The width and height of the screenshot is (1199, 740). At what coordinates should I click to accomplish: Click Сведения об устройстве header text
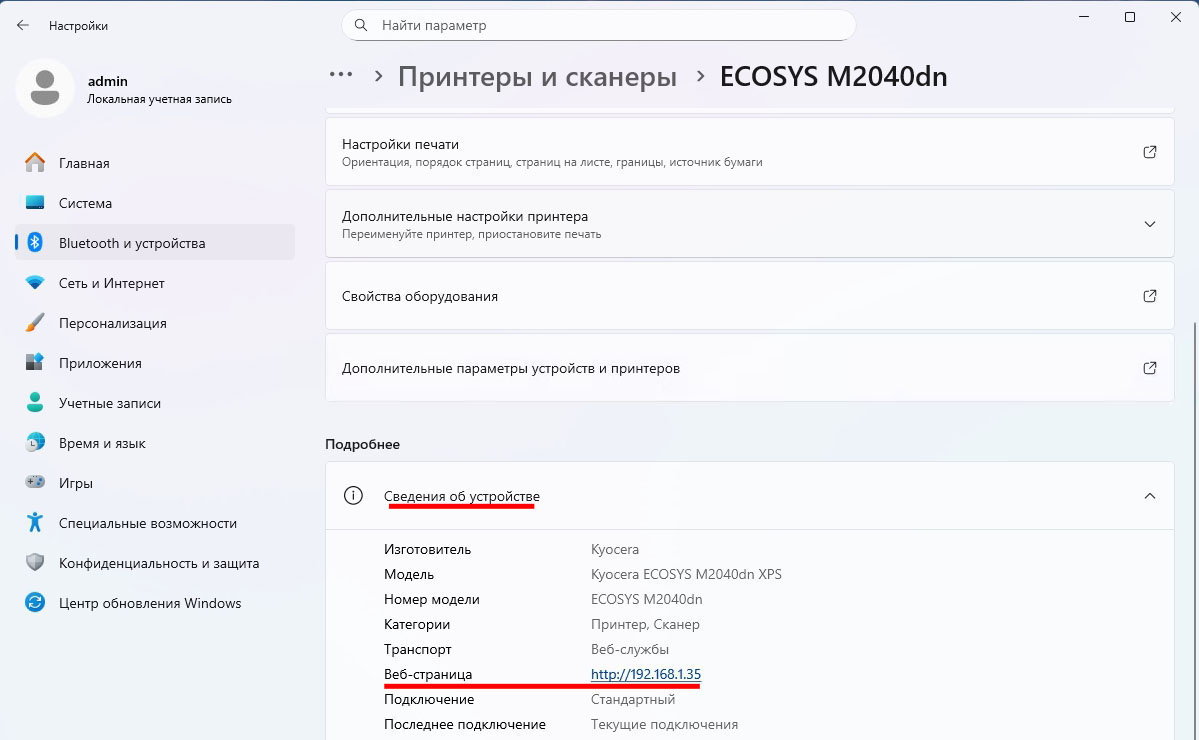462,496
